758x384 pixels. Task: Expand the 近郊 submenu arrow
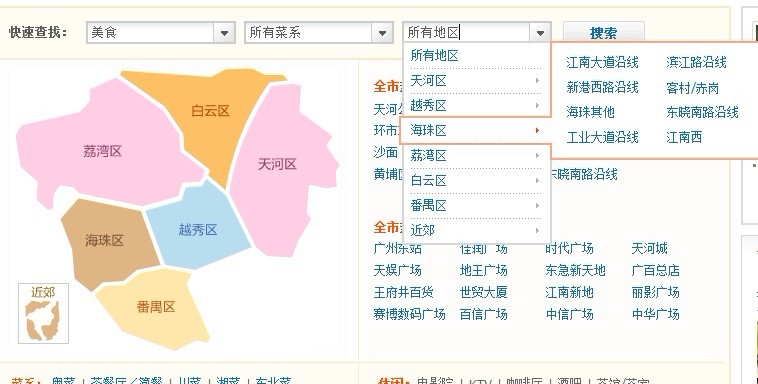pos(537,231)
